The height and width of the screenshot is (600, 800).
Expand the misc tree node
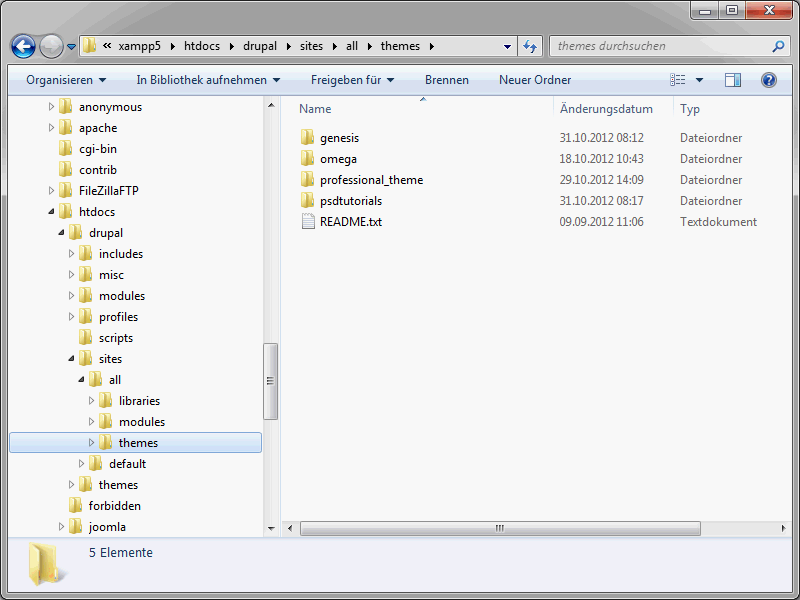[71, 274]
